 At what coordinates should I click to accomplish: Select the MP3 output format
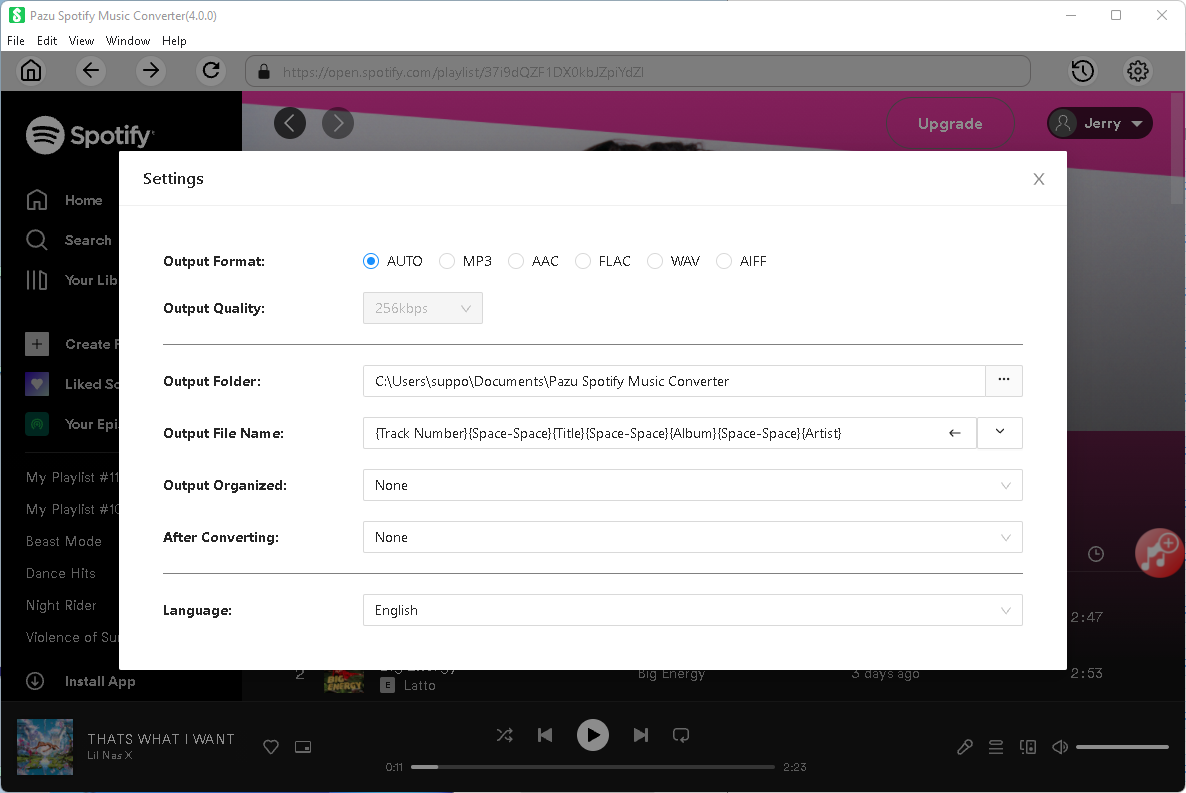coord(447,261)
